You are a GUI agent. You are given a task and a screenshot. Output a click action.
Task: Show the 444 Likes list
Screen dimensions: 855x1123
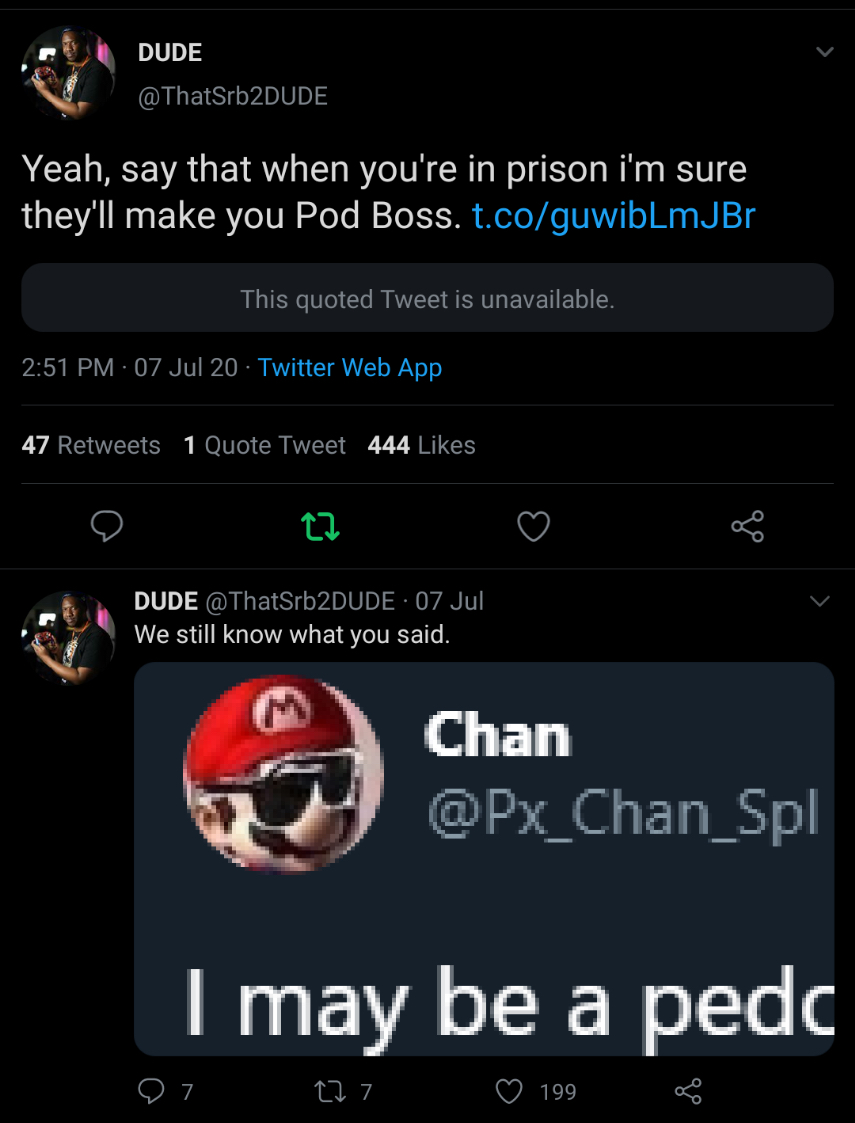(x=421, y=445)
